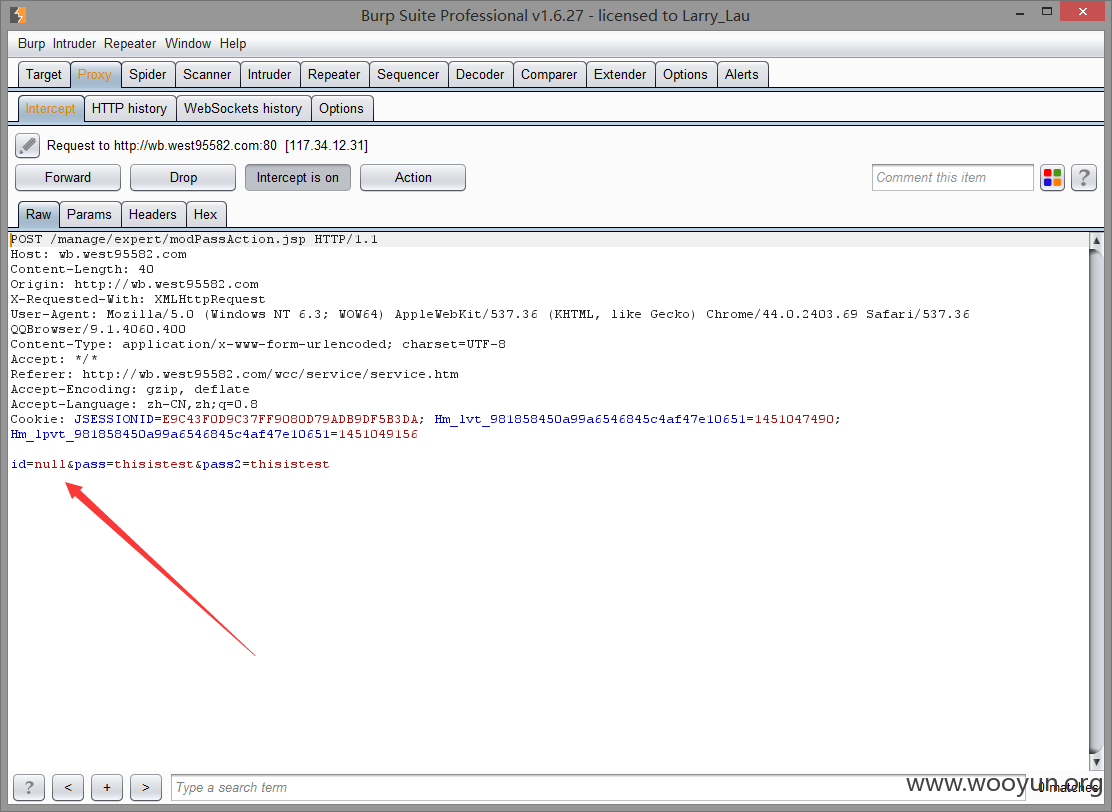Screen dimensions: 1112x812
Task: Forward the intercepted request
Action: point(68,177)
